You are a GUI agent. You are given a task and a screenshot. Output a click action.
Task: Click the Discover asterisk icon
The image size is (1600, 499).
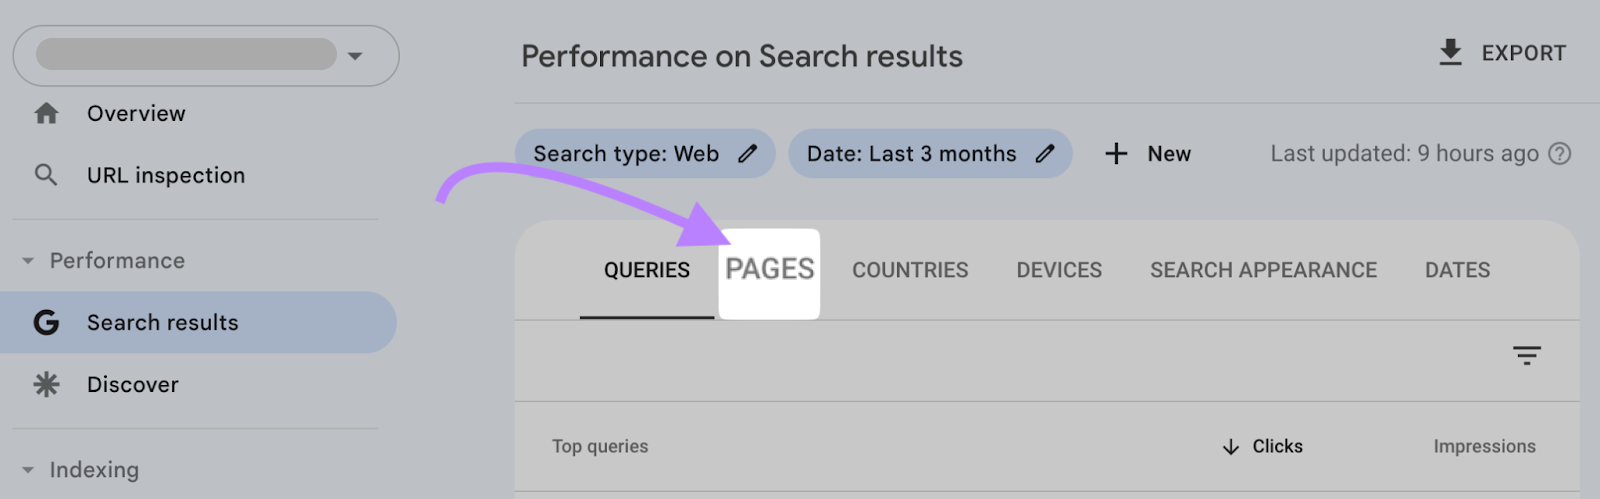click(46, 384)
